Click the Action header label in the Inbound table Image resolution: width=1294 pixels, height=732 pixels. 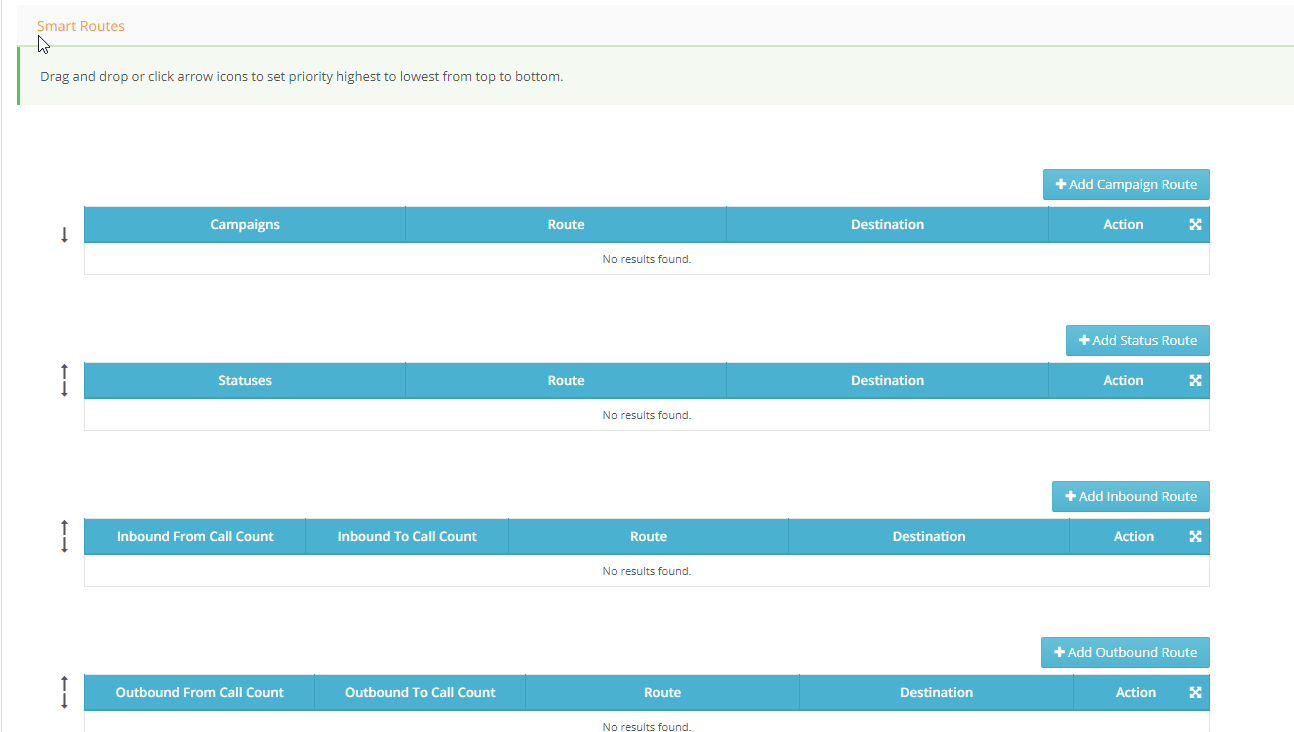(x=1134, y=536)
